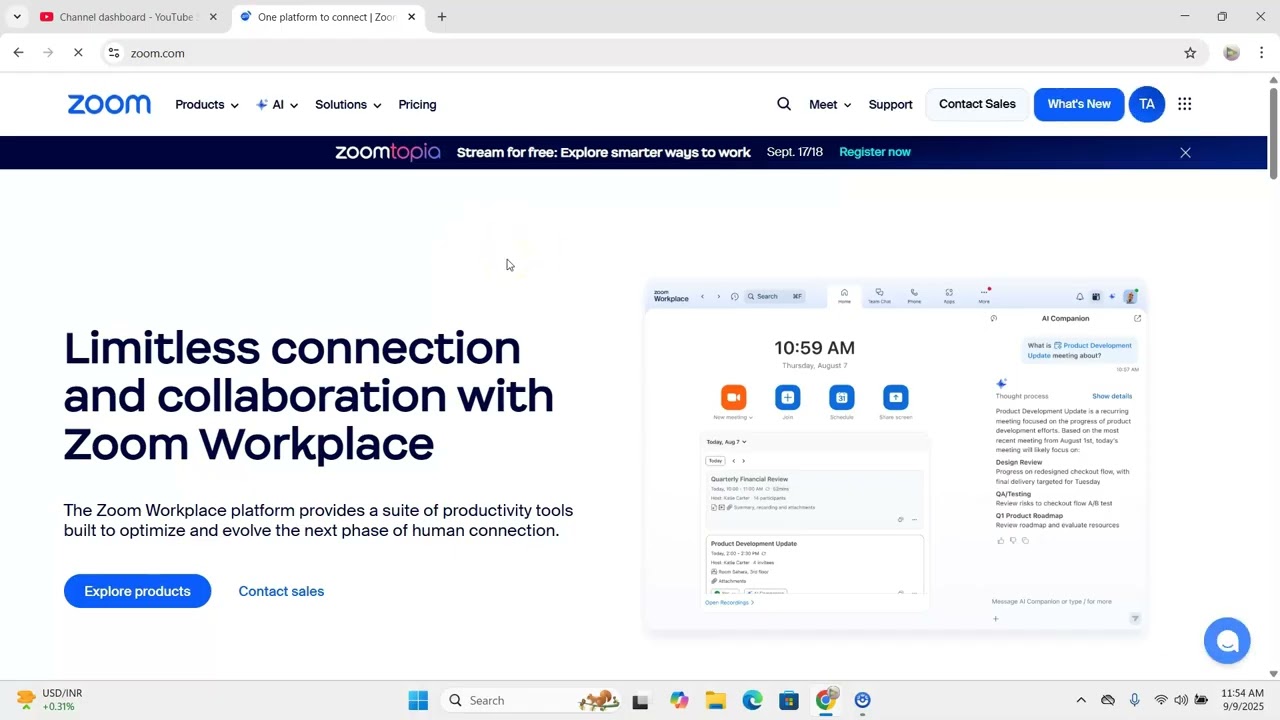
Task: Click the microphone tray icon
Action: (x=1134, y=700)
